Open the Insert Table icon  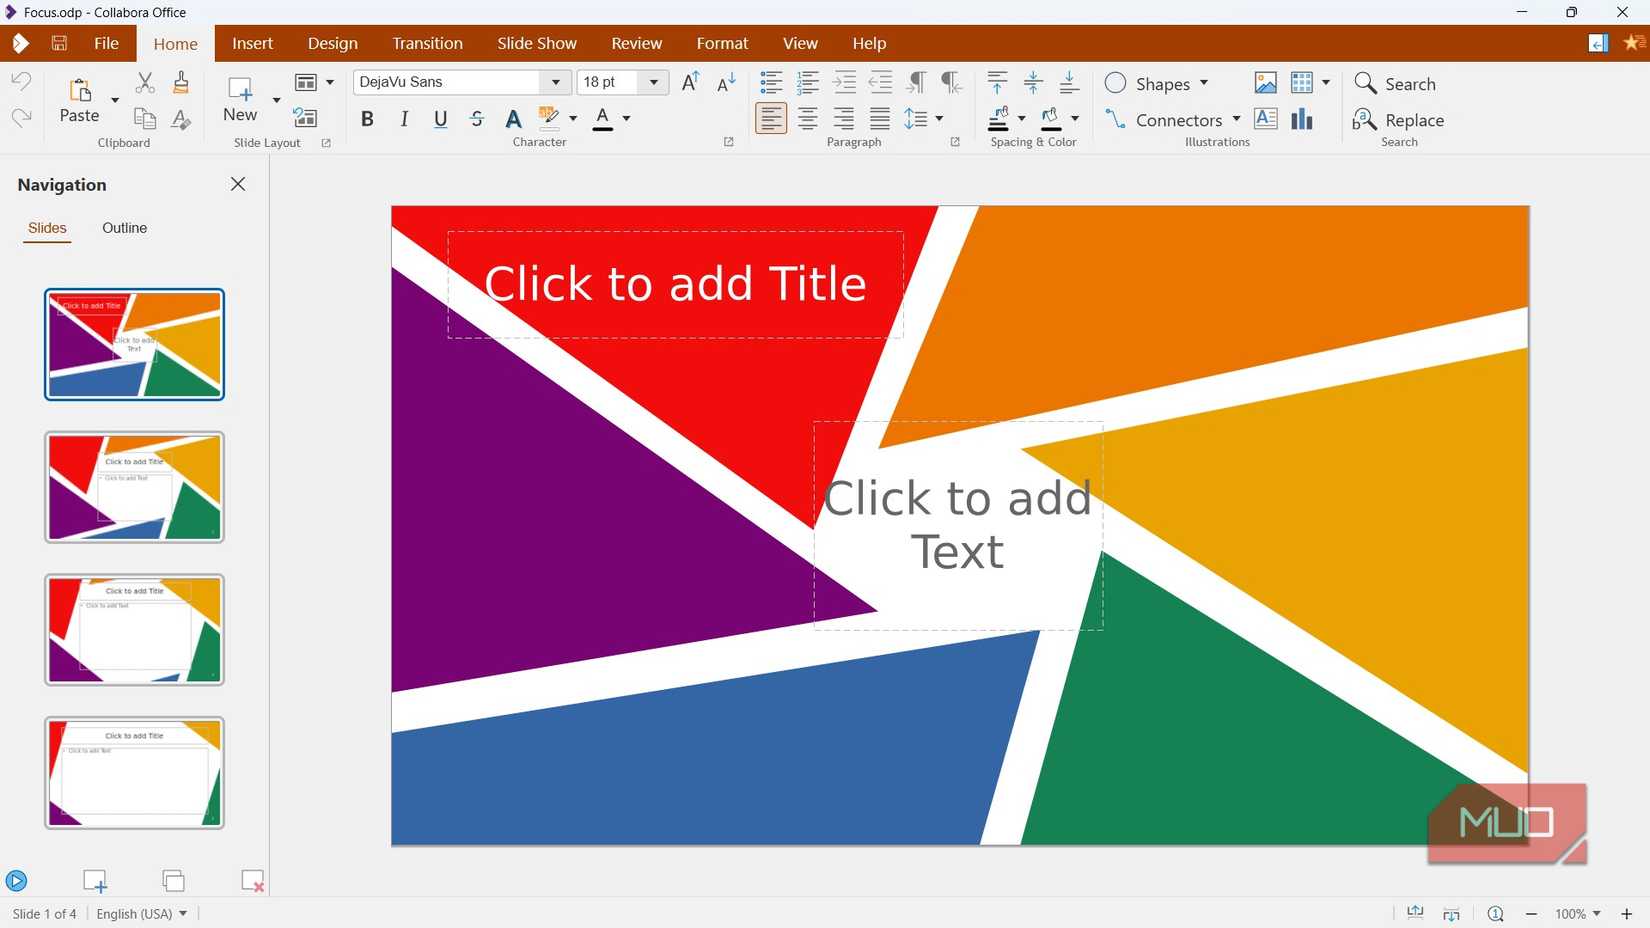(x=1300, y=83)
